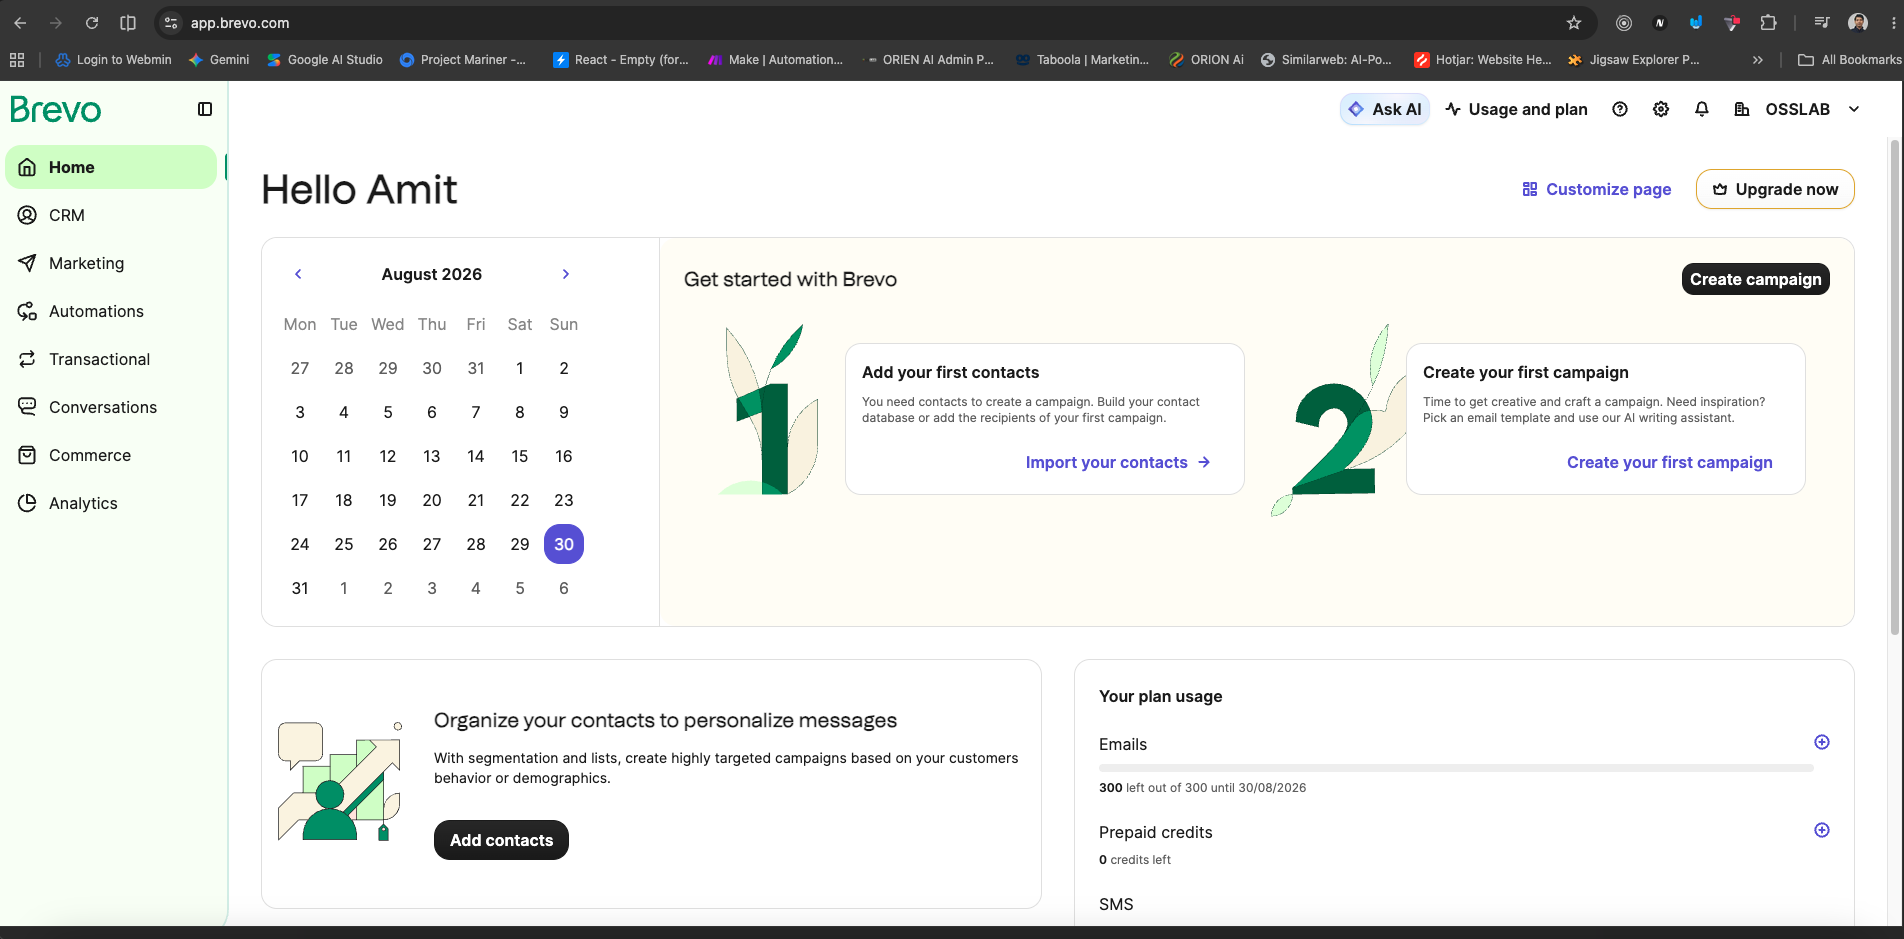Screen dimensions: 1904x939
Task: Go to previous month in calendar
Action: tap(298, 274)
